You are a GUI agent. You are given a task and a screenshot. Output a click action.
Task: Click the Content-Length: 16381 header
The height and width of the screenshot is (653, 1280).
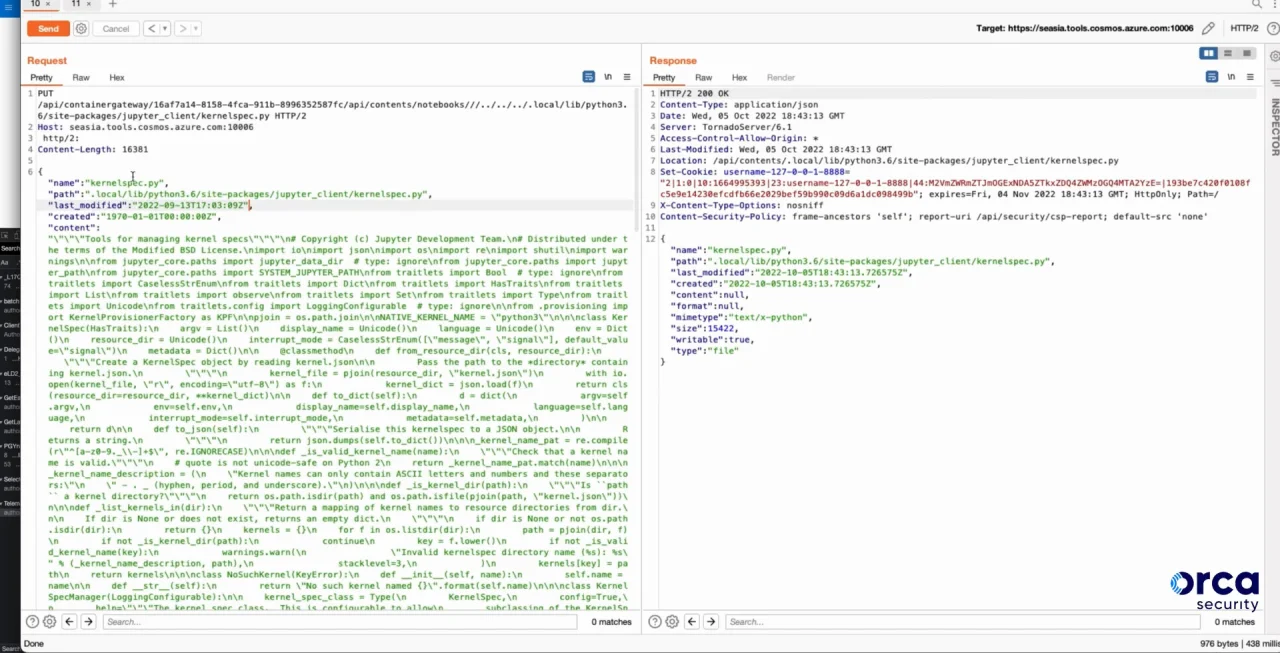click(x=93, y=150)
